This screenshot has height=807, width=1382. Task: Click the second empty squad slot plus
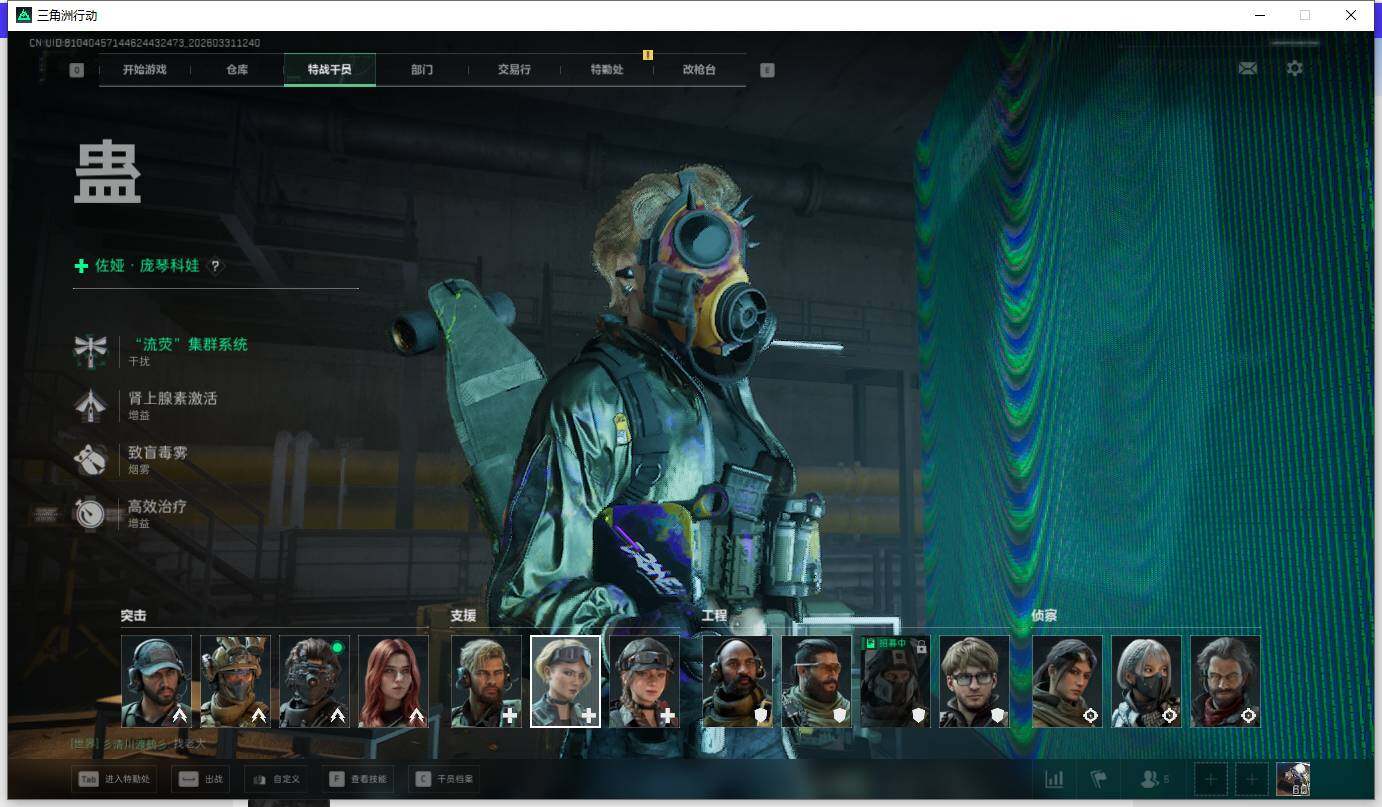pos(1252,779)
